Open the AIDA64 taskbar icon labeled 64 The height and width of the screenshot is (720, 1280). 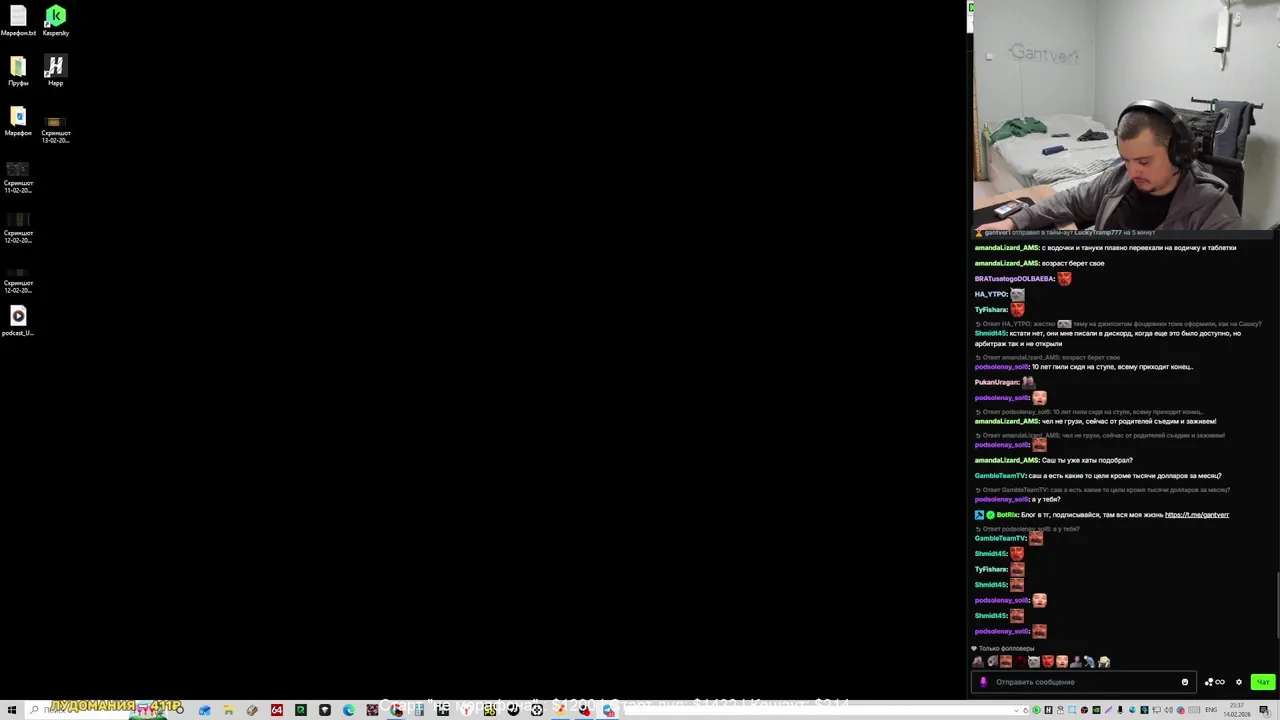click(x=277, y=710)
